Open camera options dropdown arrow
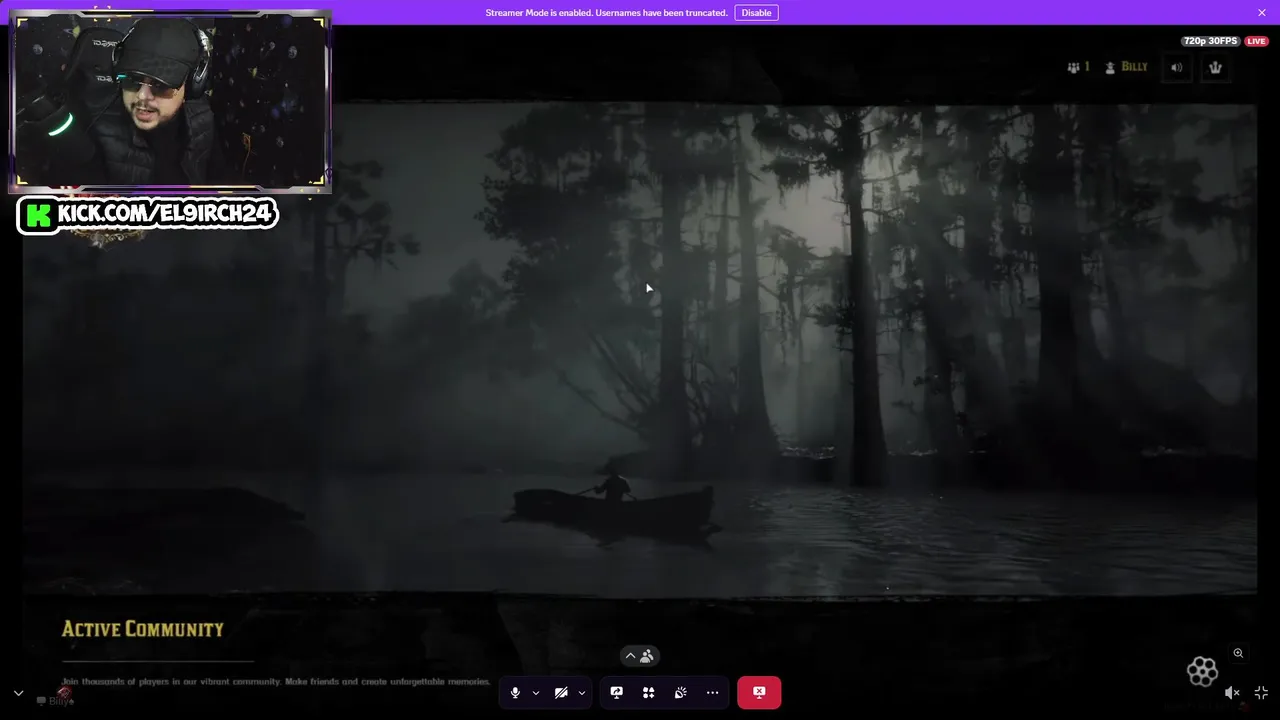The height and width of the screenshot is (720, 1280). (x=582, y=692)
